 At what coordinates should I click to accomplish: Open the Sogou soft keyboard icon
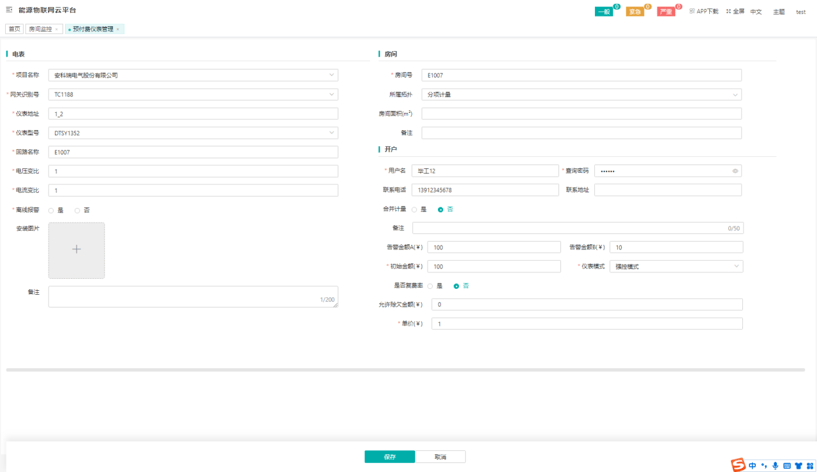click(x=787, y=466)
